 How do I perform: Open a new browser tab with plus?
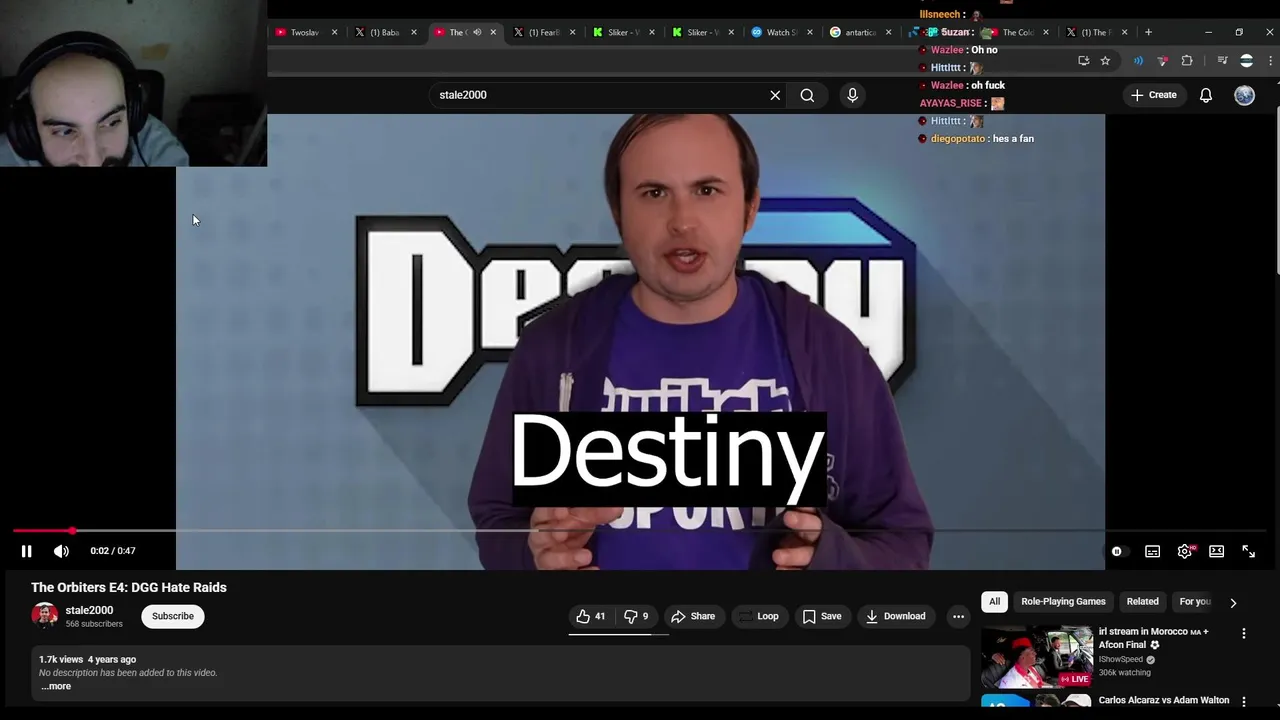pyautogui.click(x=1148, y=32)
